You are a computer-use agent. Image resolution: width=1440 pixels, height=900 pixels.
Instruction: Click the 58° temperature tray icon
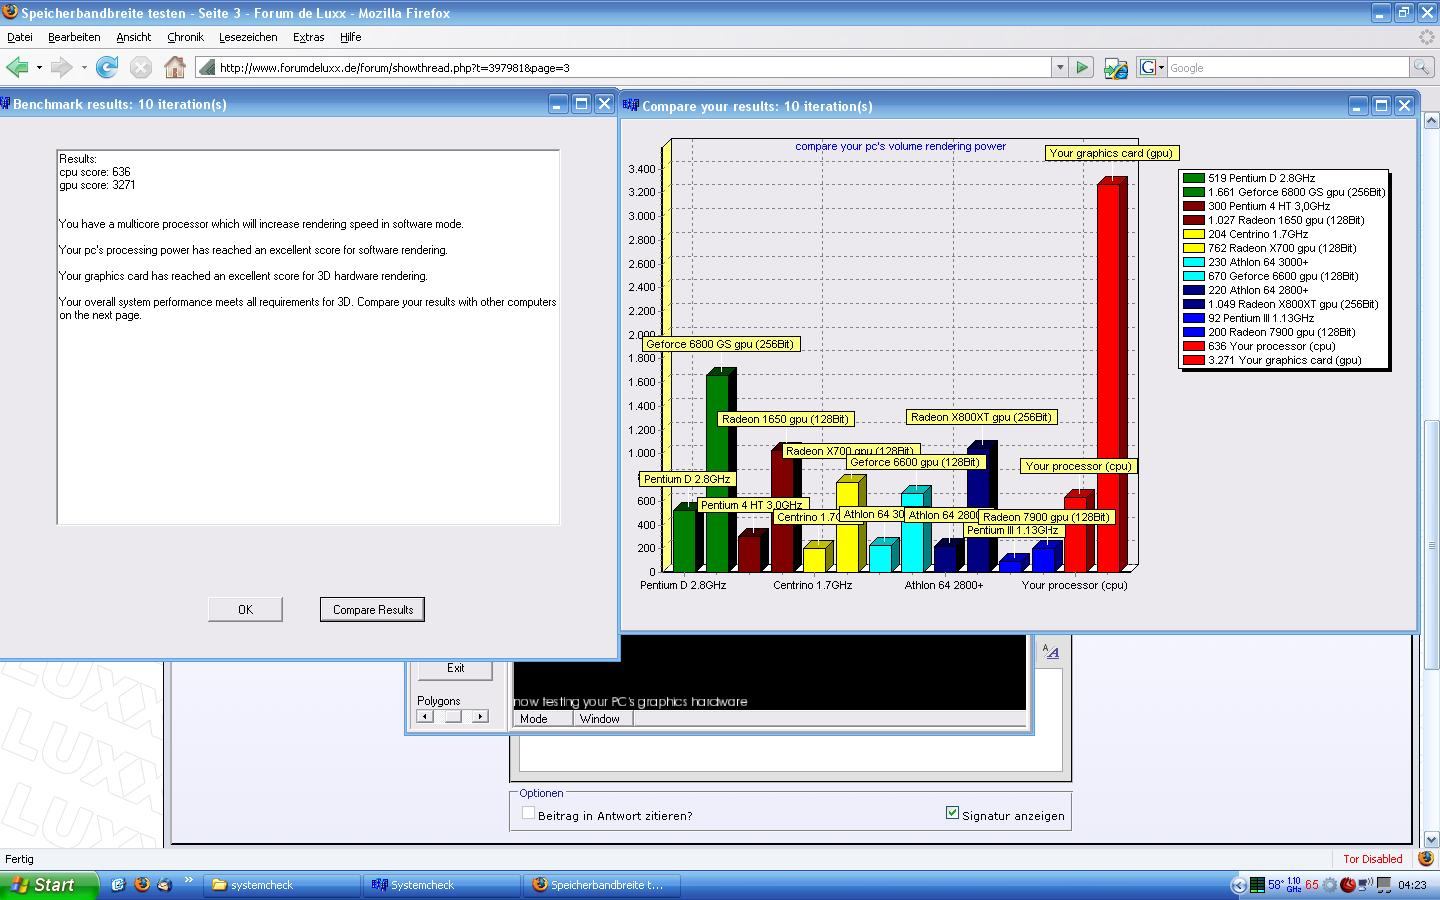point(1276,885)
